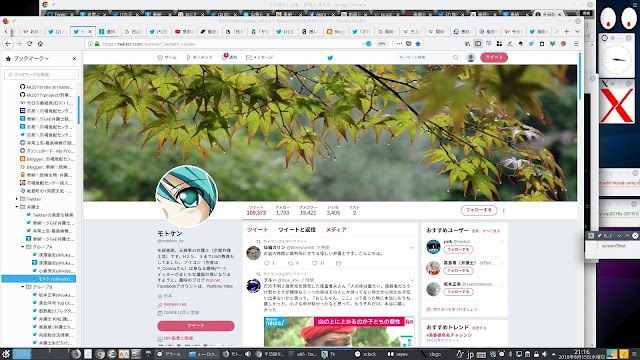640x360 pixels.
Task: Open the モーメント navigation item
Action: [199, 58]
